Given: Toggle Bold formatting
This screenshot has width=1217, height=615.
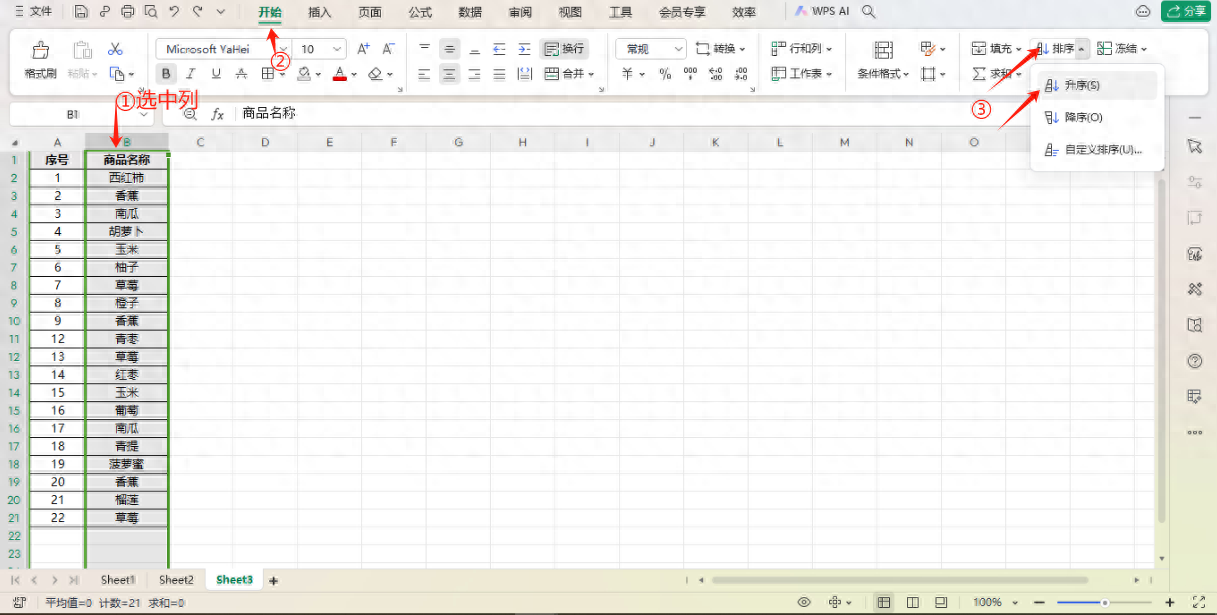Looking at the screenshot, I should coord(166,74).
